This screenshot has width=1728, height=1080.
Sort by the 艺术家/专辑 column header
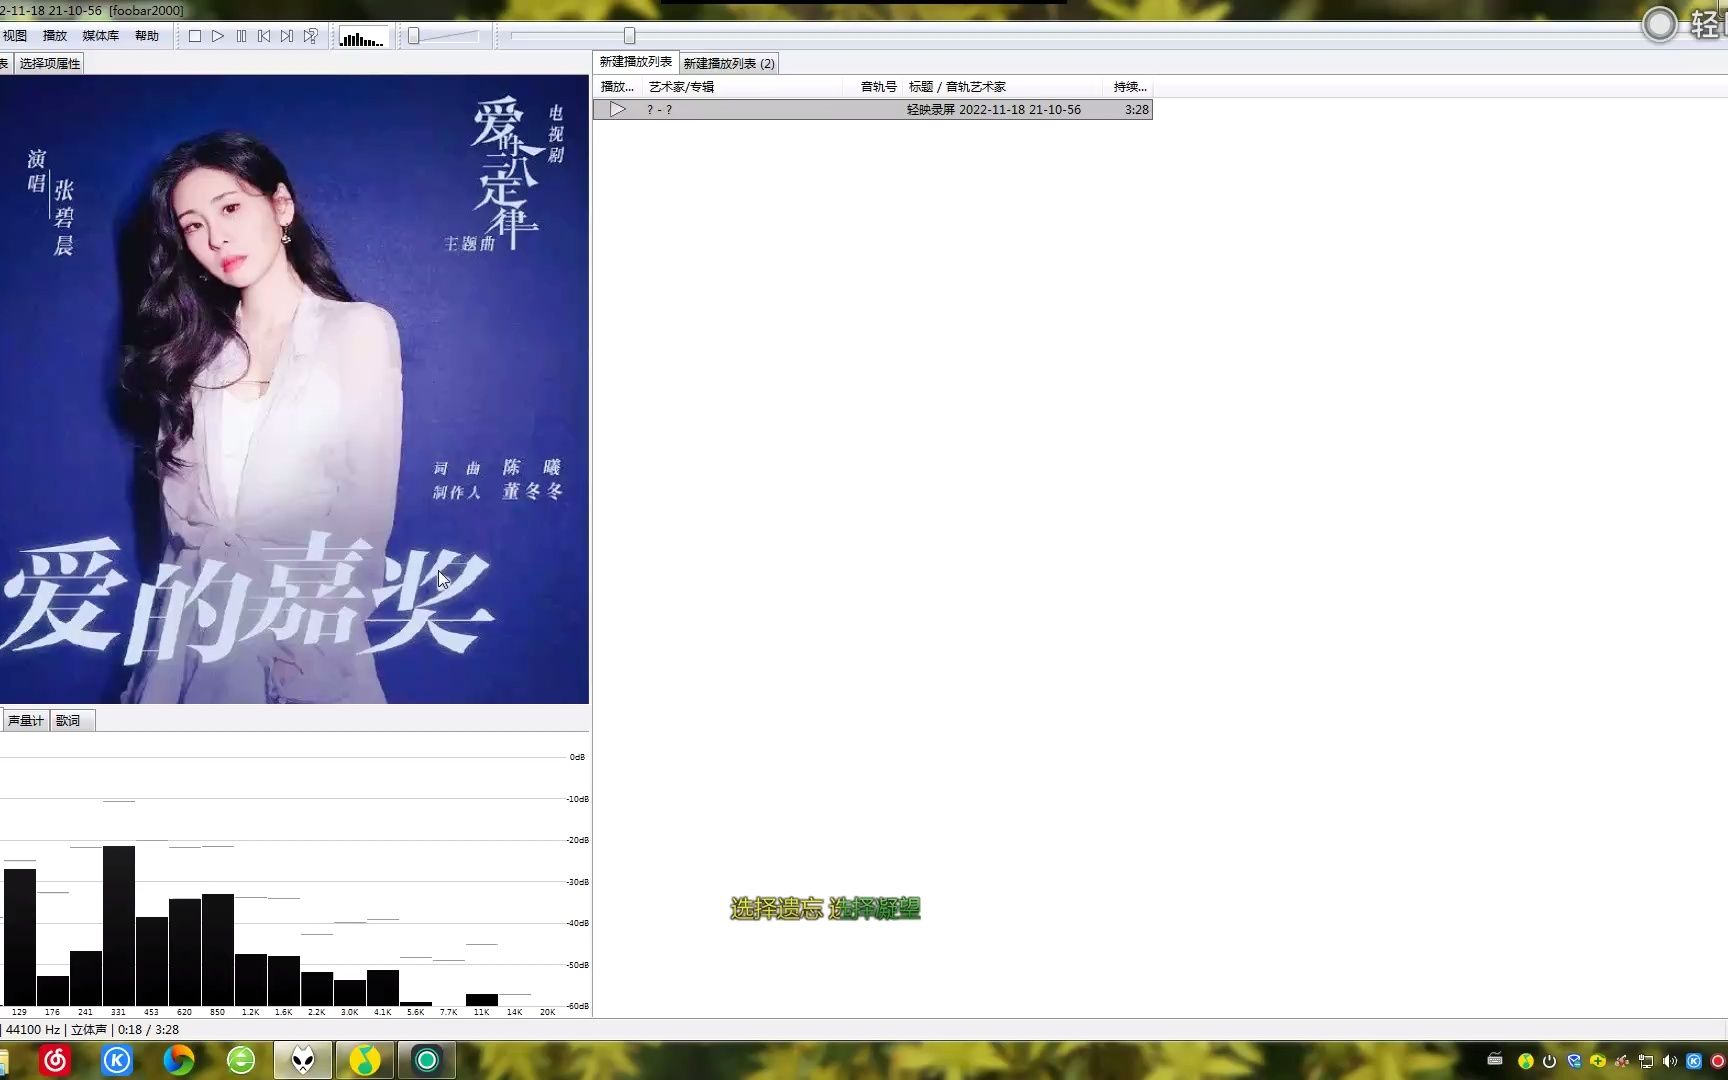pyautogui.click(x=743, y=87)
